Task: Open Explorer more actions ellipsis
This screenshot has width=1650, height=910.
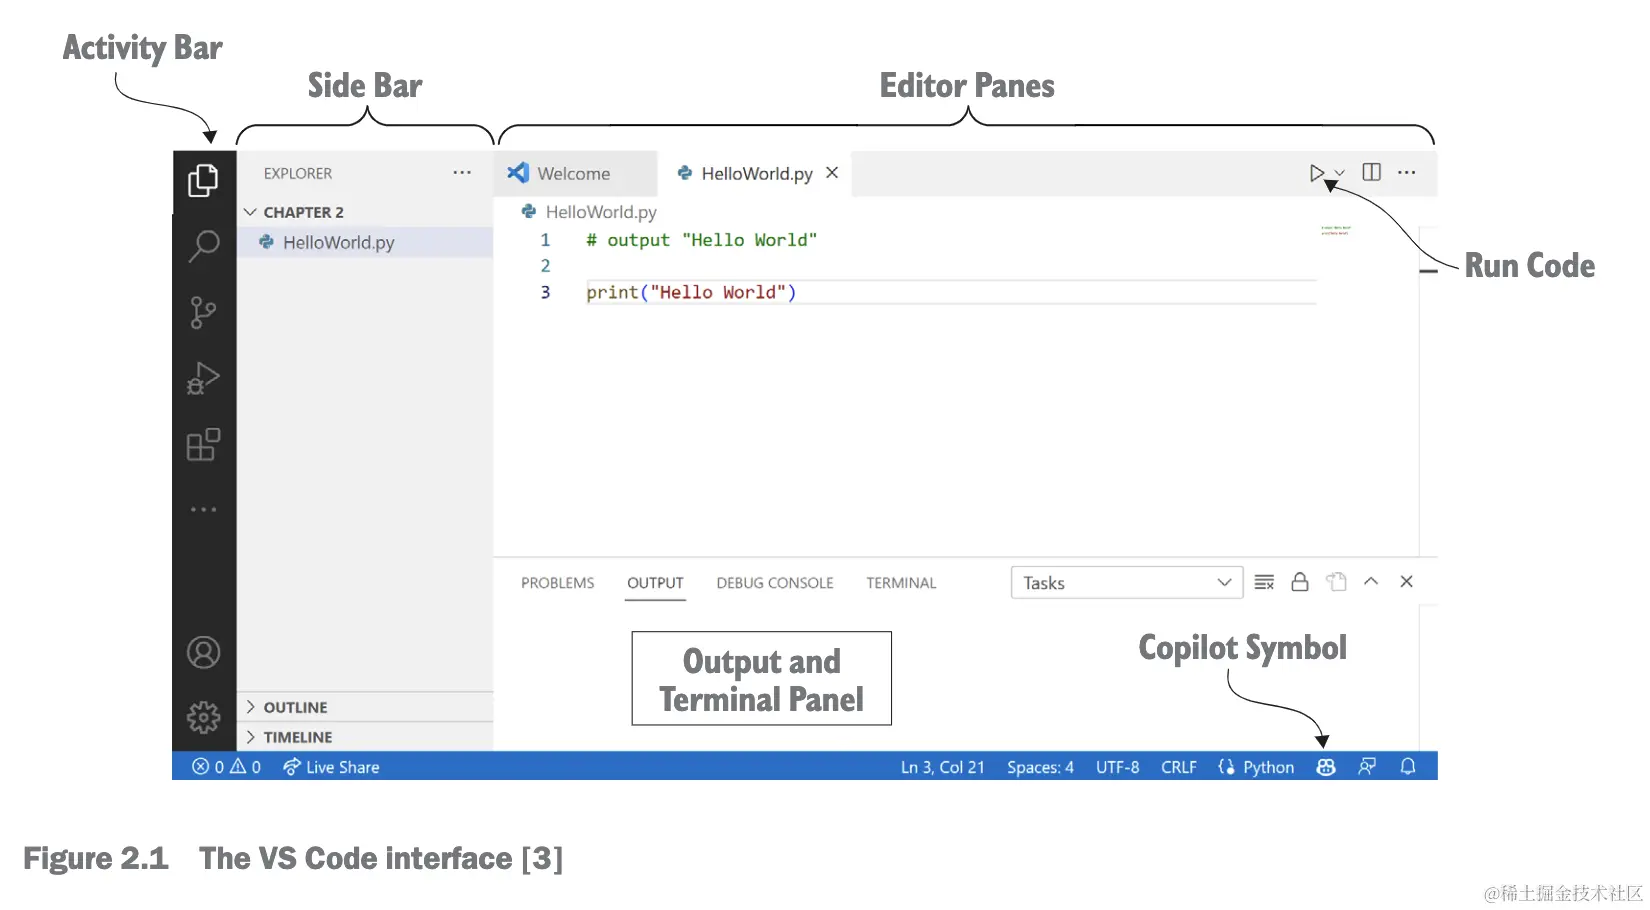Action: coord(461,173)
